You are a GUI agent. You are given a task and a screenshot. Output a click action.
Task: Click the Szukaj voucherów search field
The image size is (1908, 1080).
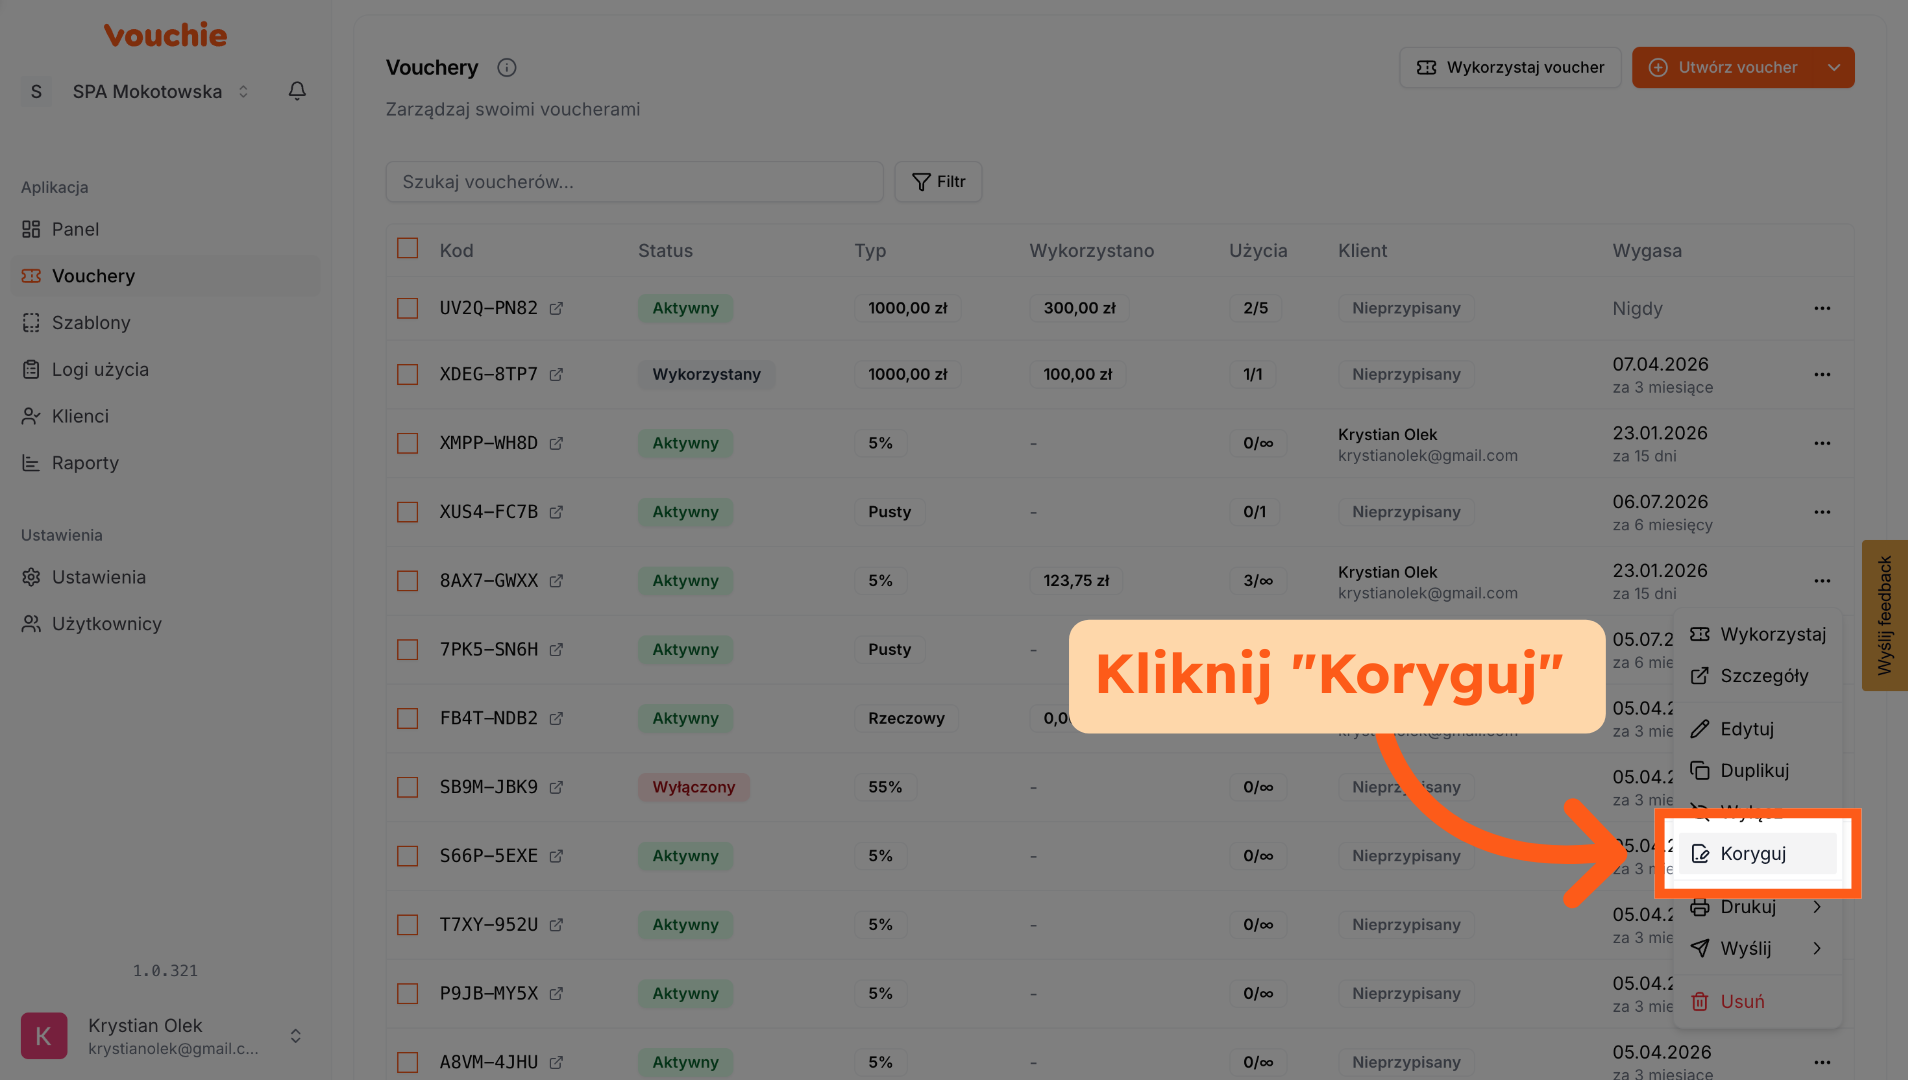tap(634, 182)
